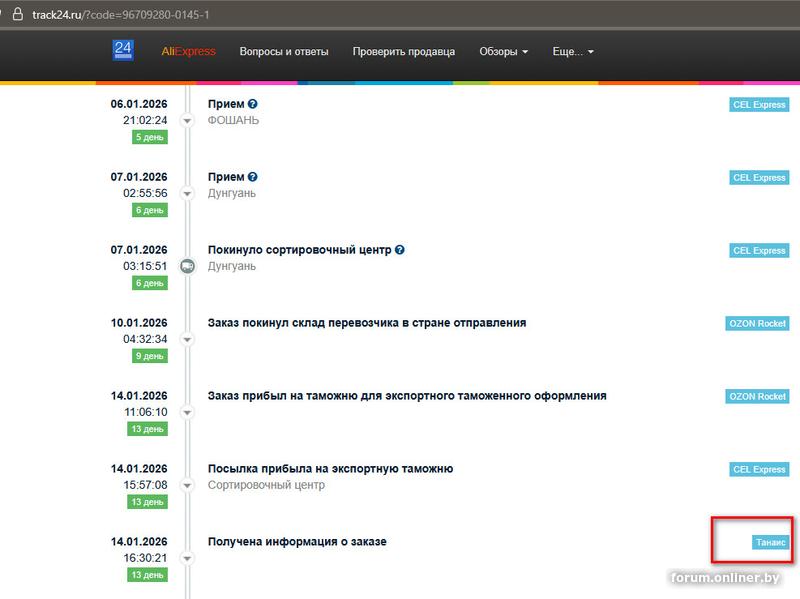Click 6 день label under 03:15:51
The width and height of the screenshot is (800, 599).
click(149, 283)
